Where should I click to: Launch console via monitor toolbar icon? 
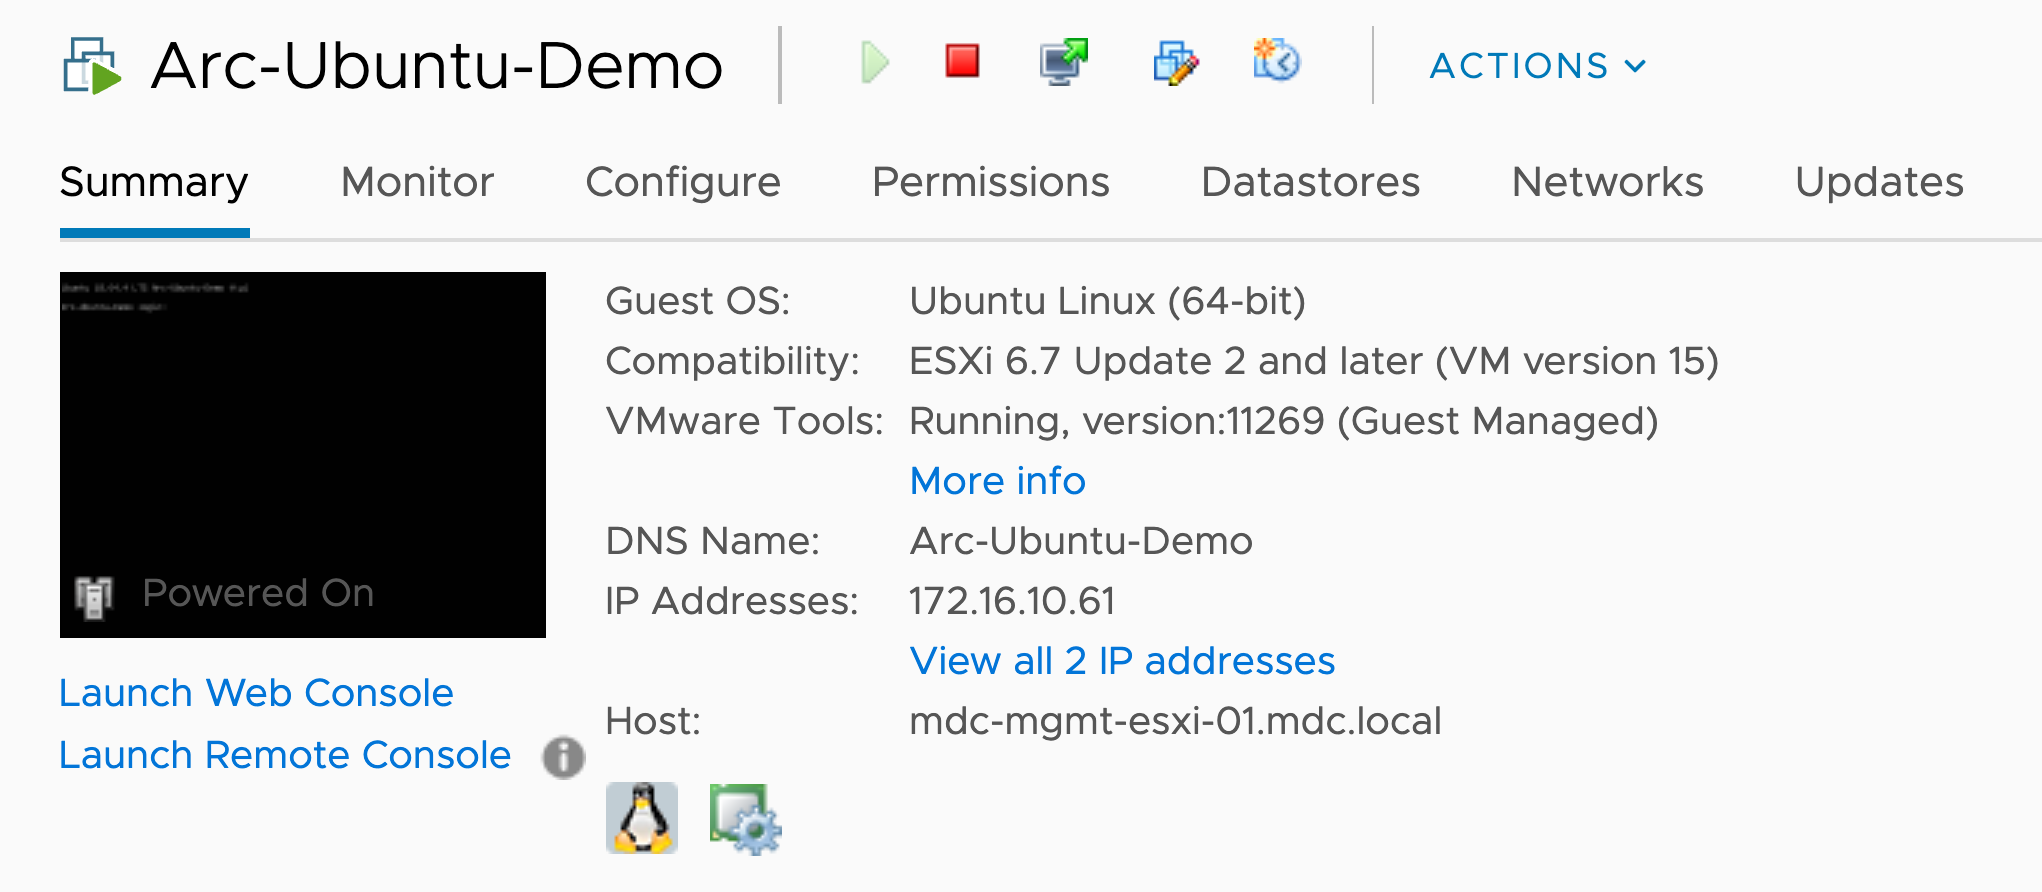1063,62
